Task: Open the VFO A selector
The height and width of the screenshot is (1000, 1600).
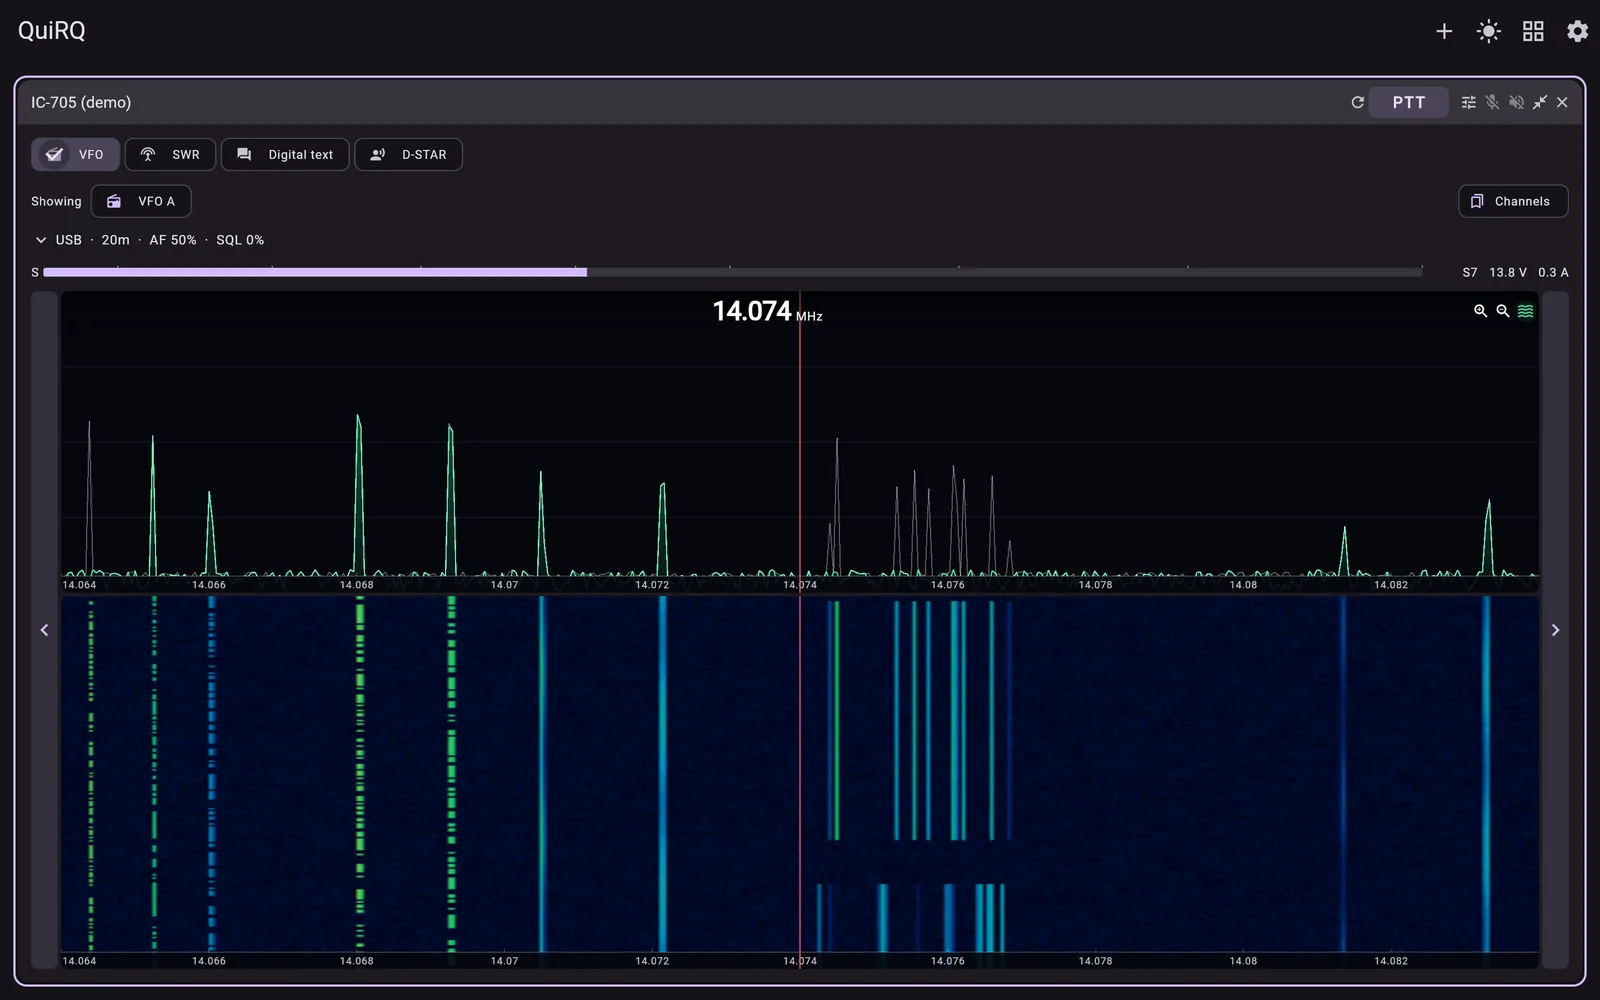Action: [x=141, y=201]
